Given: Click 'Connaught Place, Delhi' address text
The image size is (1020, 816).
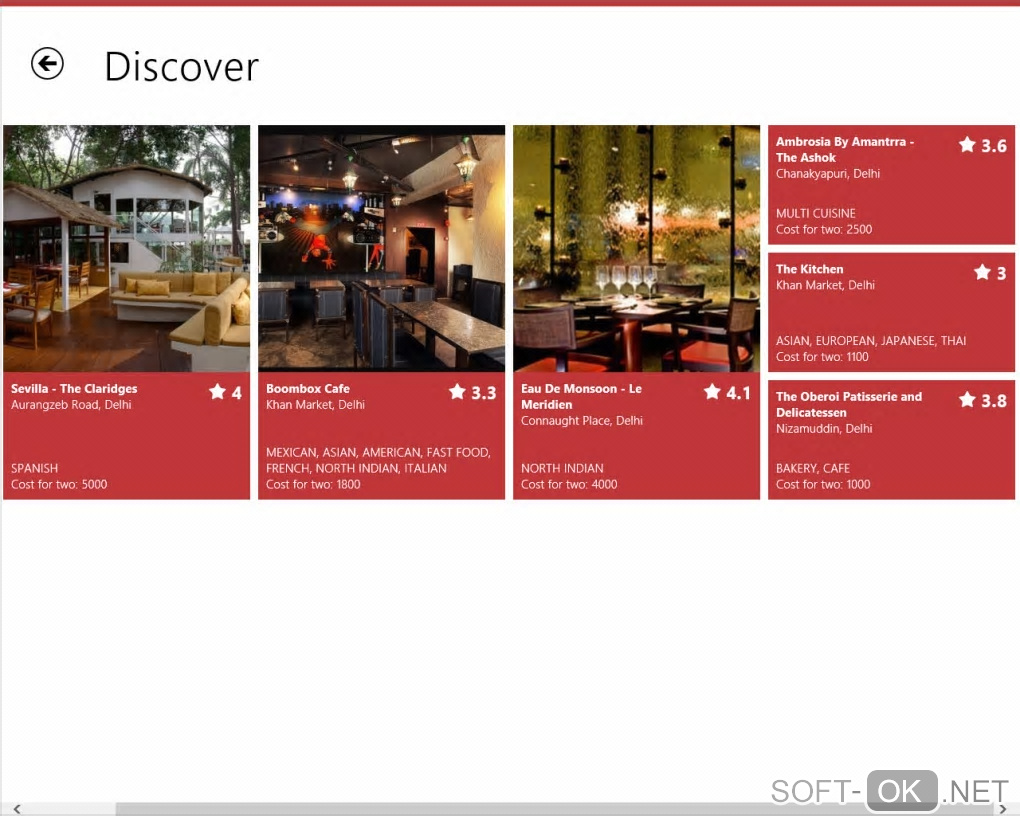Looking at the screenshot, I should pos(582,421).
